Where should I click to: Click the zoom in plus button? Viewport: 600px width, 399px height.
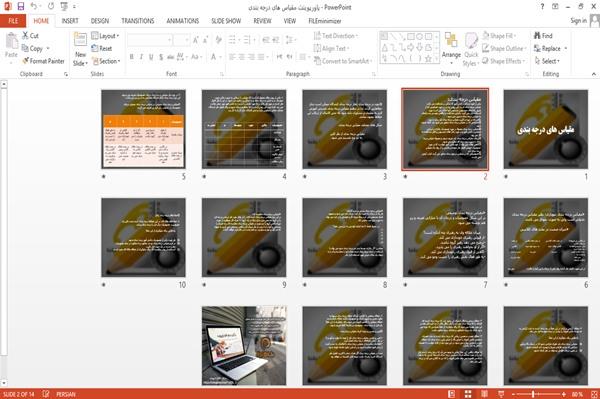pyautogui.click(x=563, y=394)
